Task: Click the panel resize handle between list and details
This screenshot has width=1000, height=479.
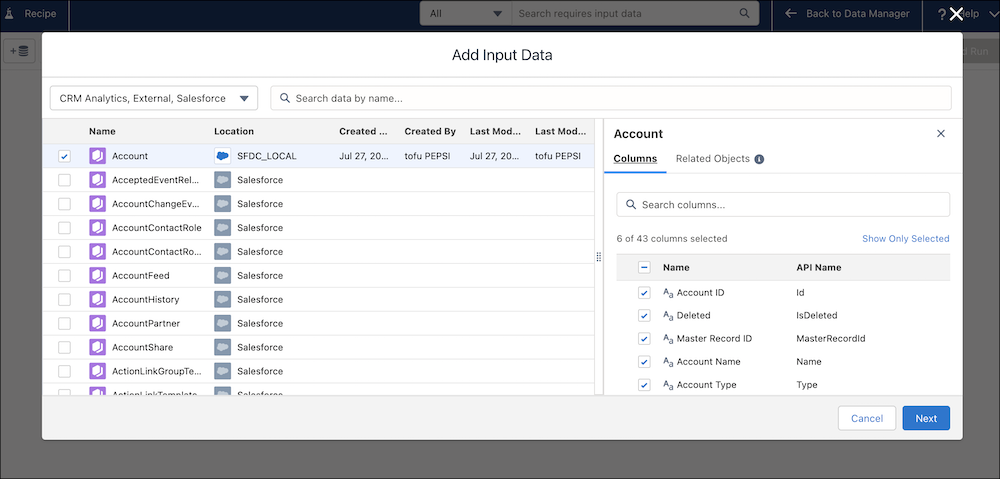Action: pos(598,256)
